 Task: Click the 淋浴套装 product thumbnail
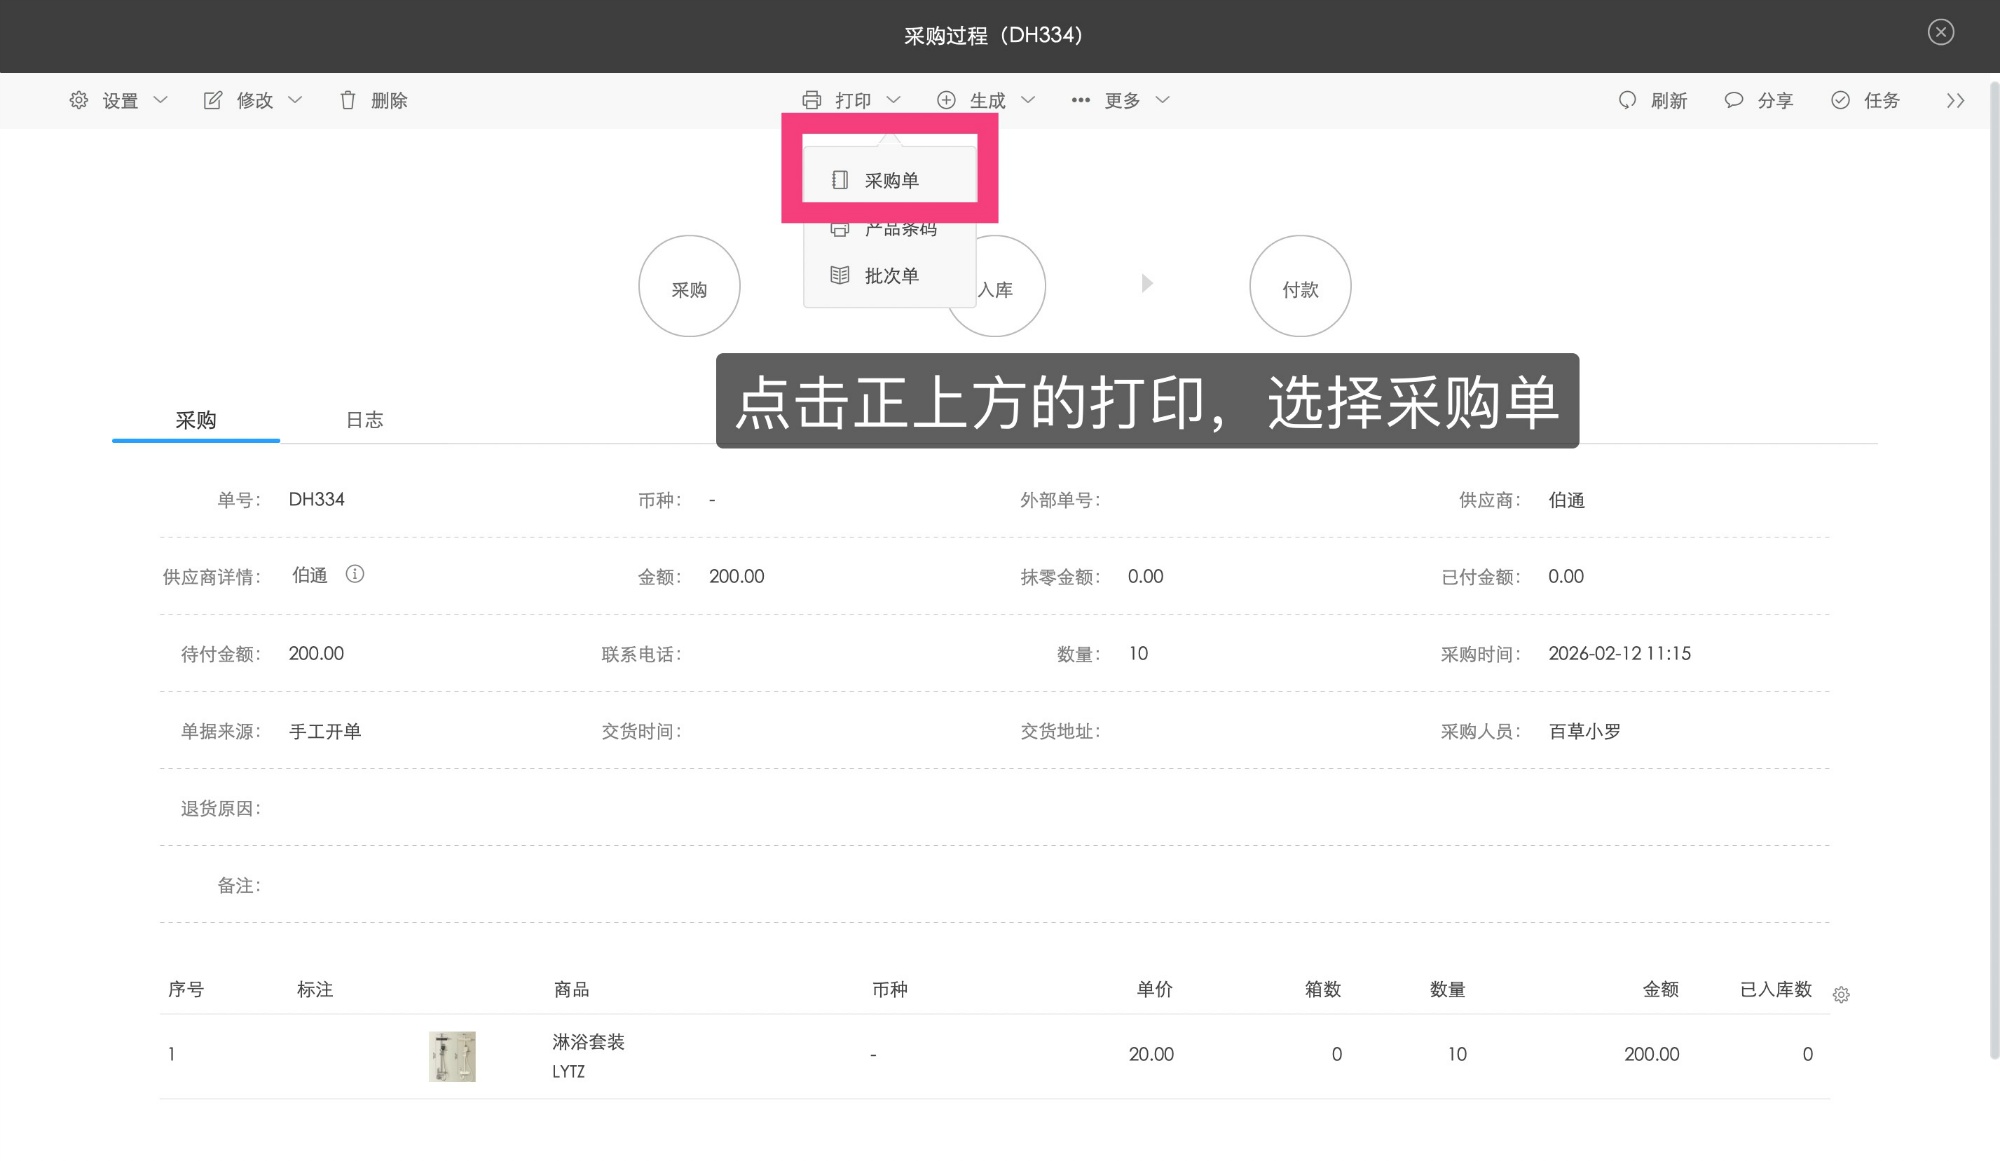(452, 1055)
